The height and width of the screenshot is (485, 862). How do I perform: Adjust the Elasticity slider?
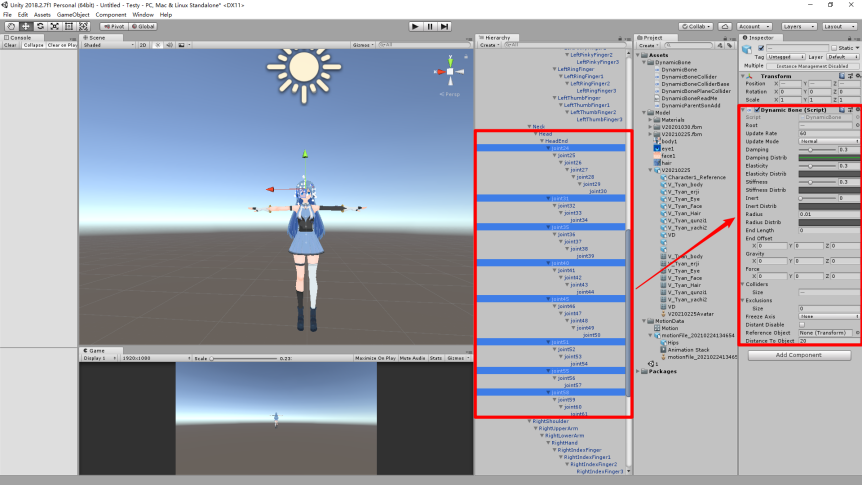click(818, 166)
